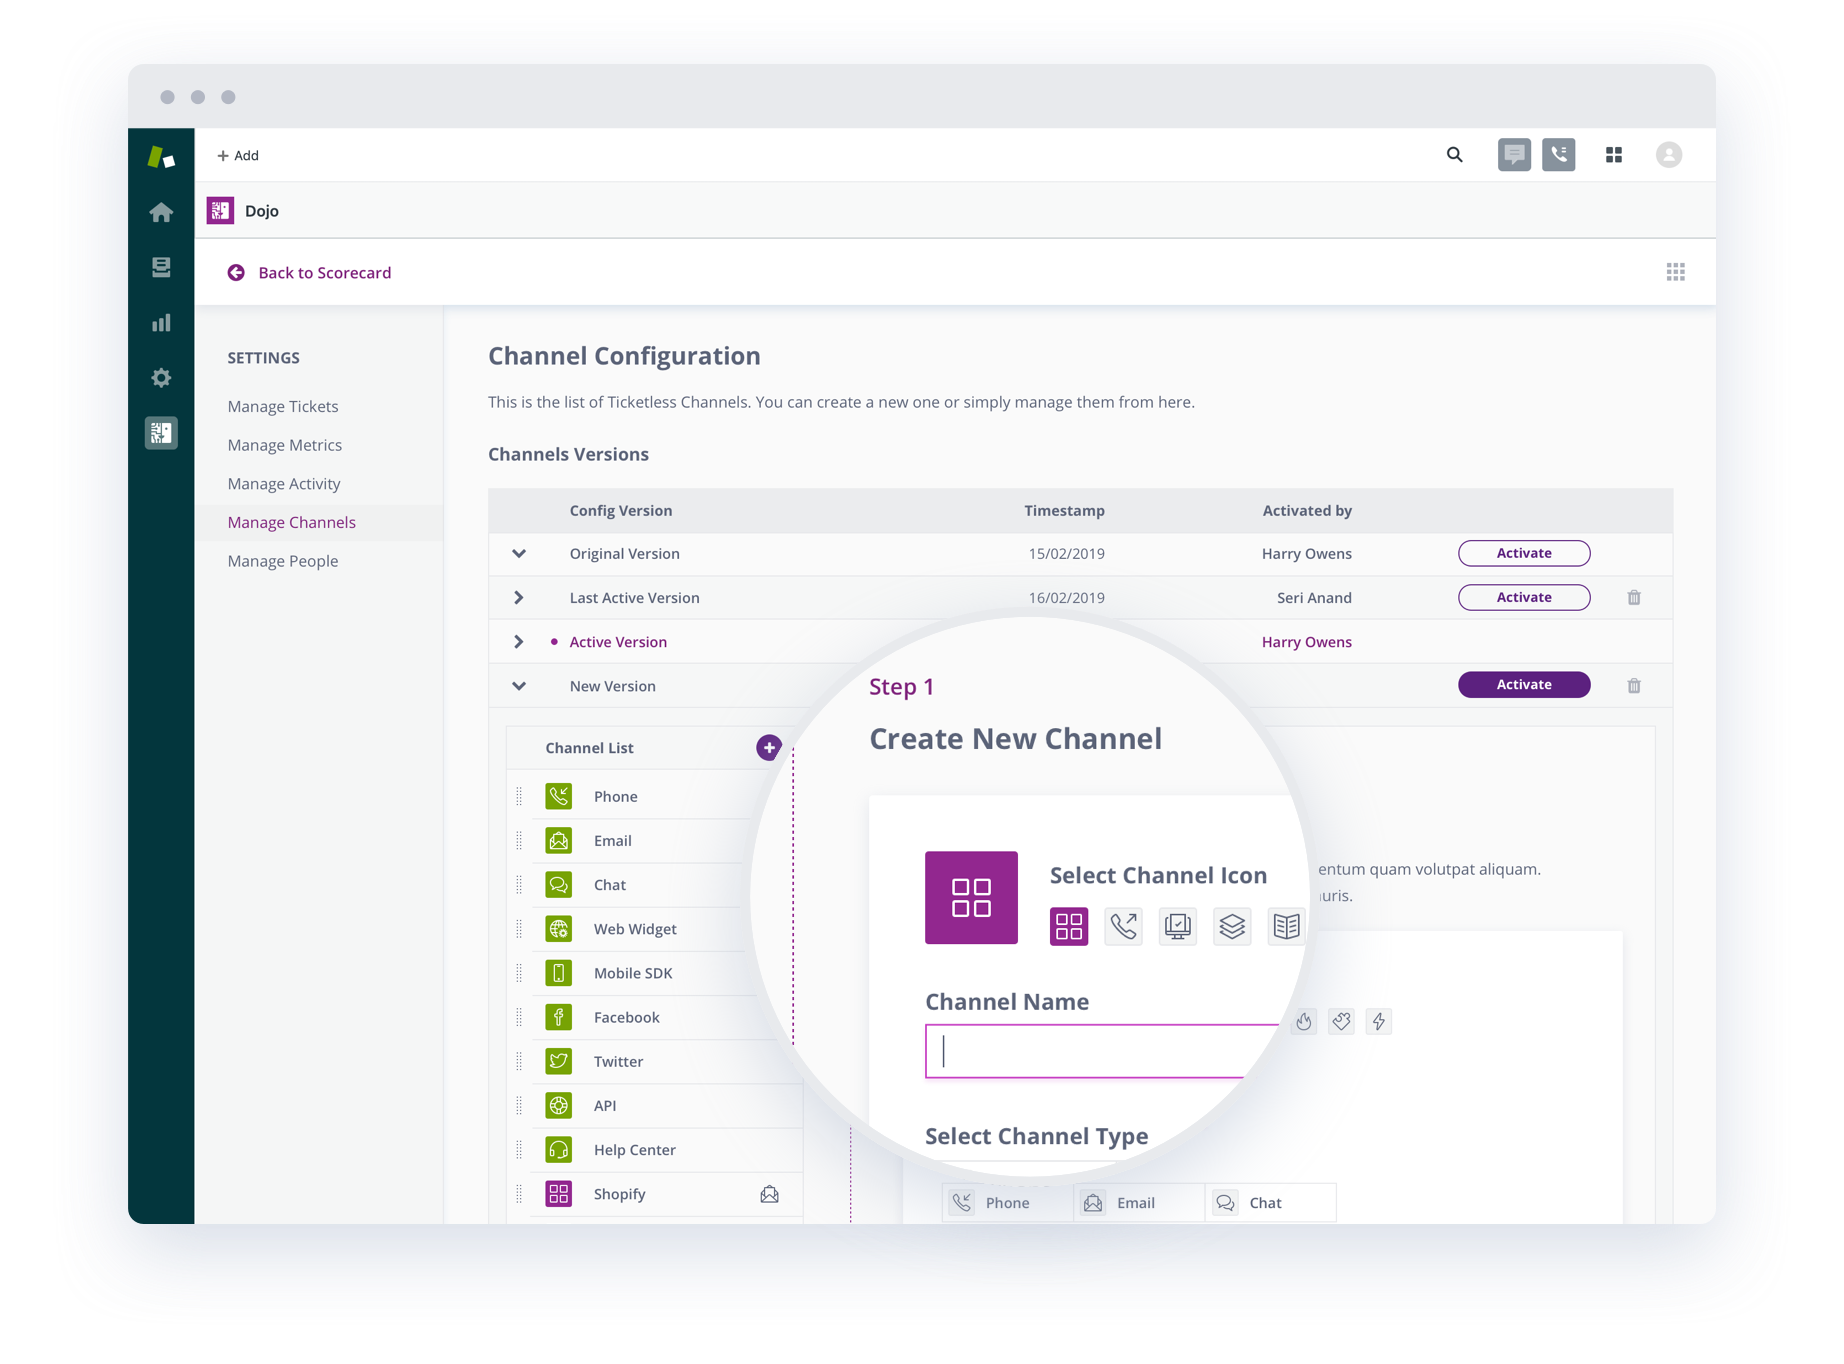Image resolution: width=1844 pixels, height=1364 pixels.
Task: Choose the monitor channel icon option
Action: [x=1177, y=925]
